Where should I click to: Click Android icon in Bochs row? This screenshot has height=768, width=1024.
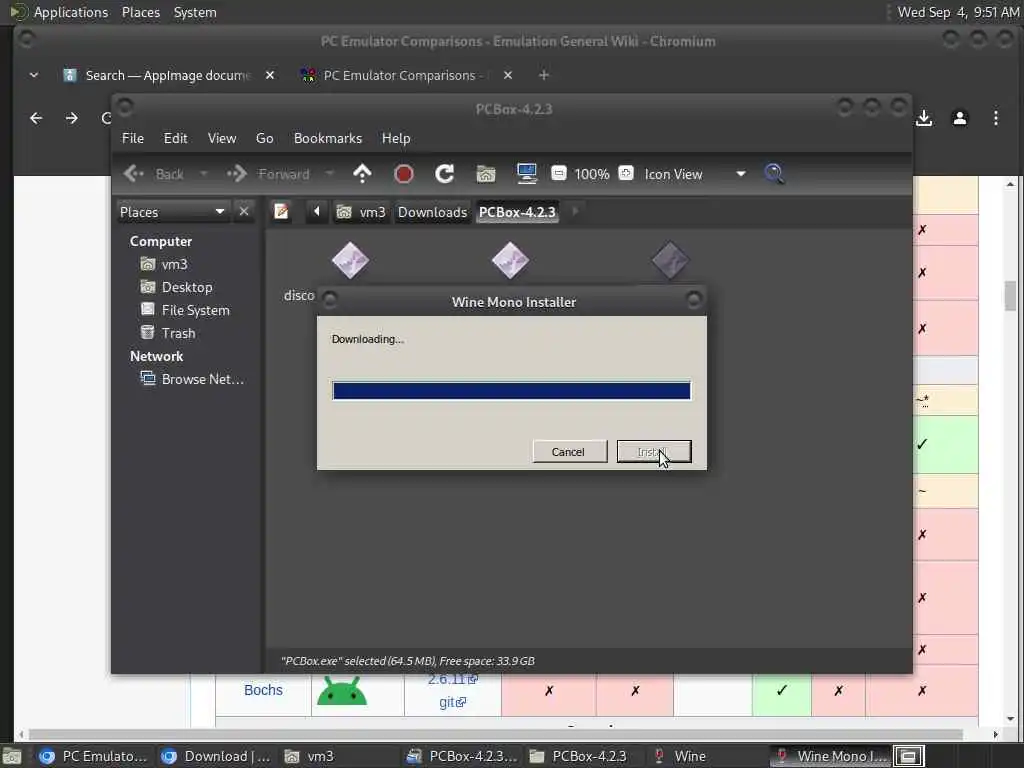coord(342,692)
